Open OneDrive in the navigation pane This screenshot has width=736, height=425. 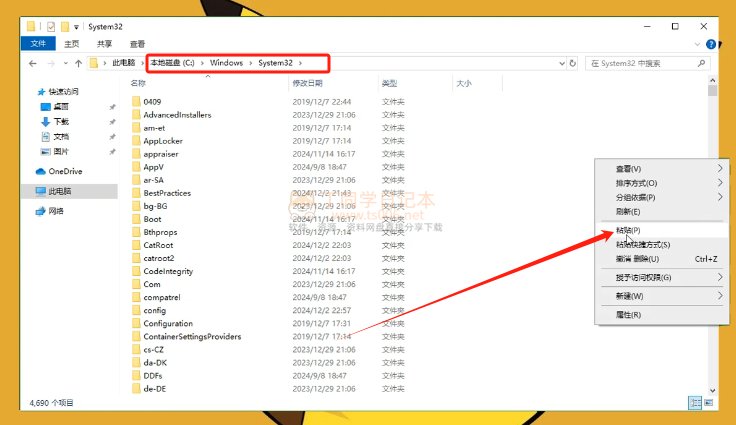[x=65, y=171]
